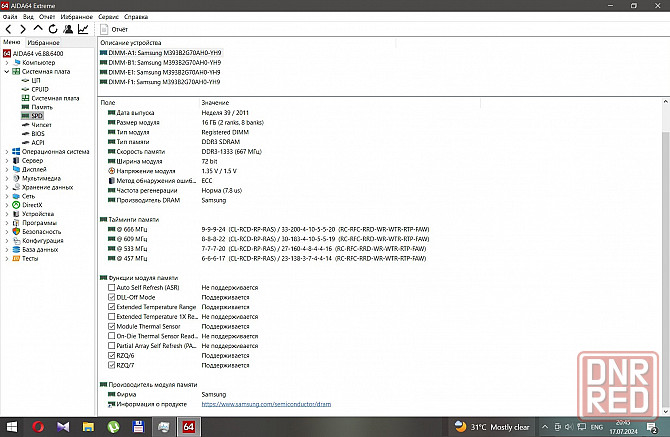The height and width of the screenshot is (437, 670).
Task: Refresh the report with Refresh icon
Action: coord(53,29)
